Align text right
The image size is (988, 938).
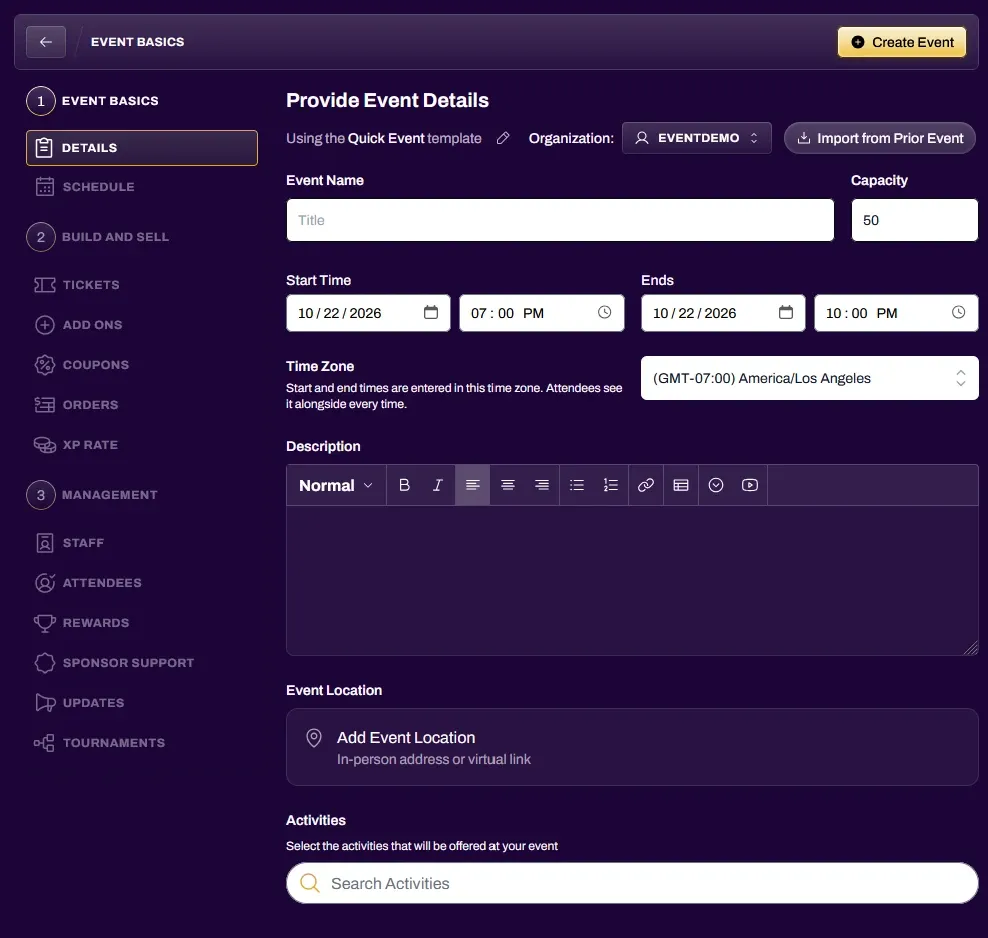(541, 485)
